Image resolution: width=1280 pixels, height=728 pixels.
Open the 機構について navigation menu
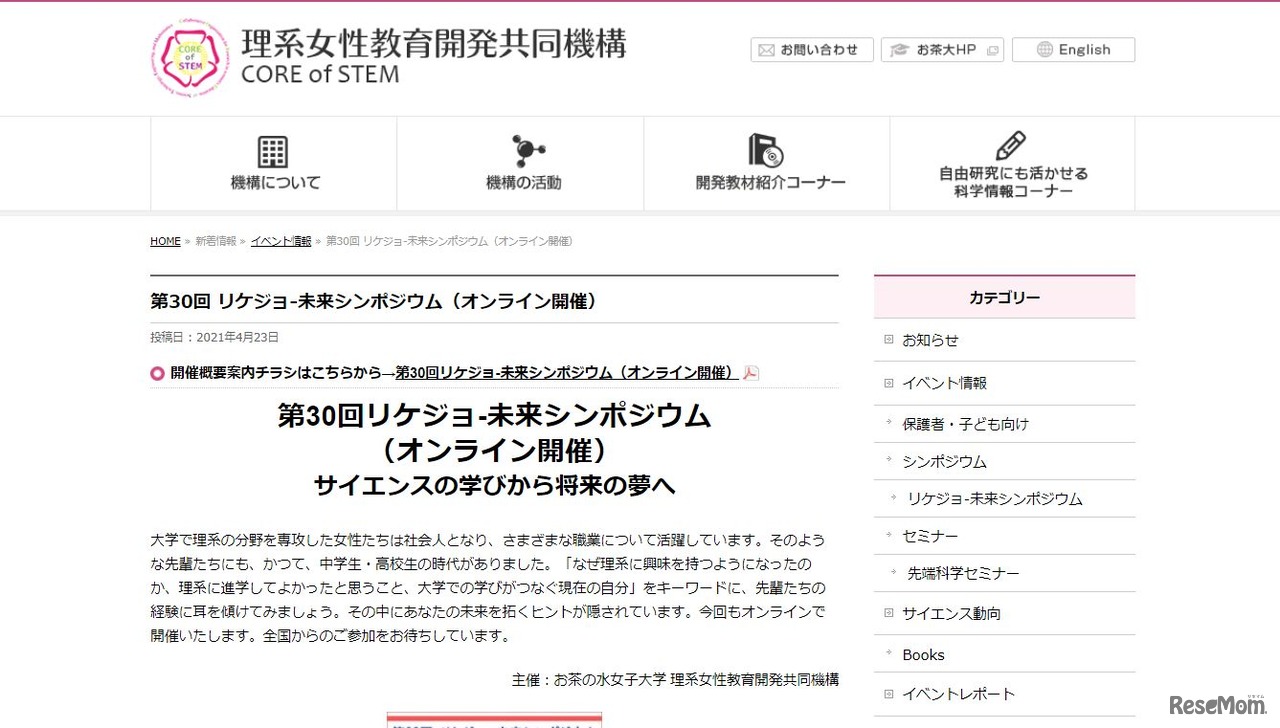click(275, 183)
